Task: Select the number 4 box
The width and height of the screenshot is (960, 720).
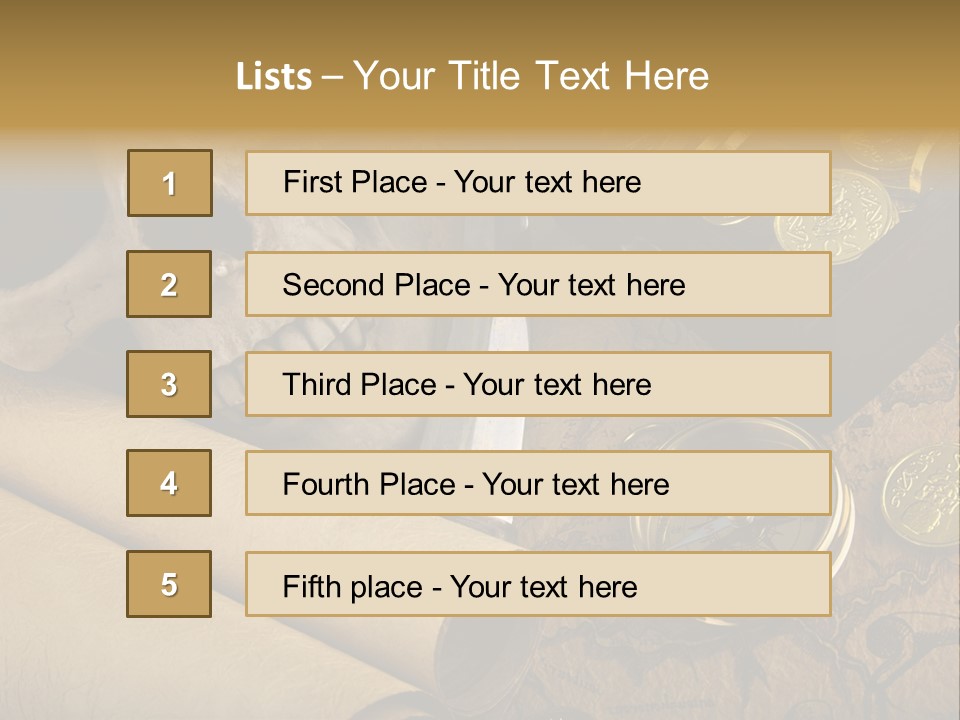Action: tap(169, 483)
